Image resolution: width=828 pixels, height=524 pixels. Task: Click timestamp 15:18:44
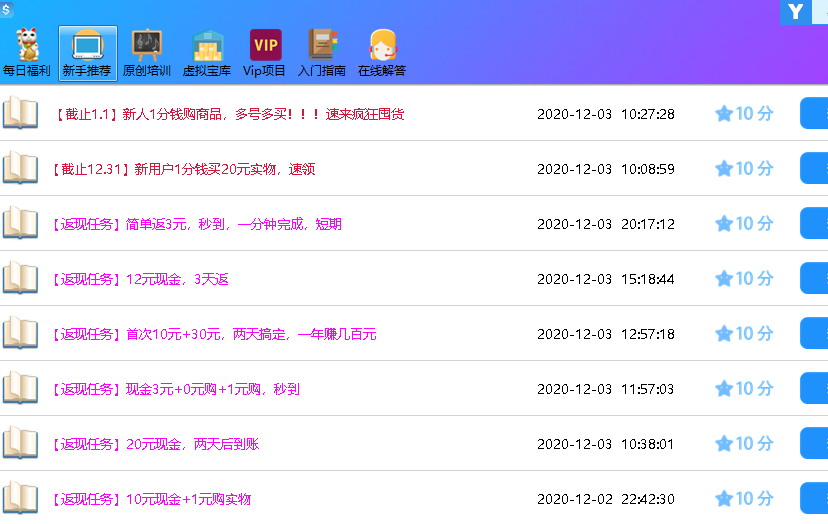pos(648,279)
